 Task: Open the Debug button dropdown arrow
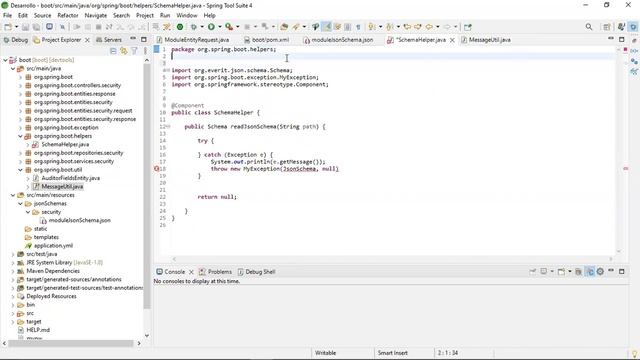[202, 27]
